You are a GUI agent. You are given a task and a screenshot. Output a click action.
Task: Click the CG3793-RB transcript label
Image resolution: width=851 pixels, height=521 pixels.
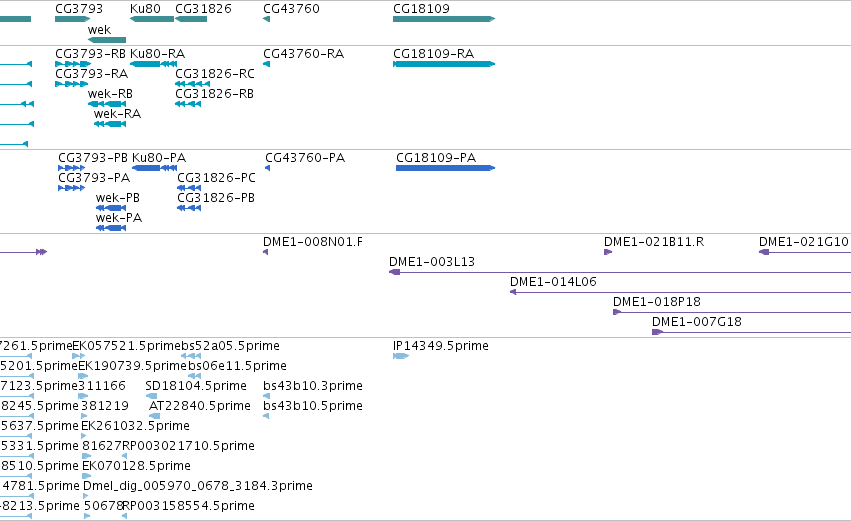[x=90, y=54]
